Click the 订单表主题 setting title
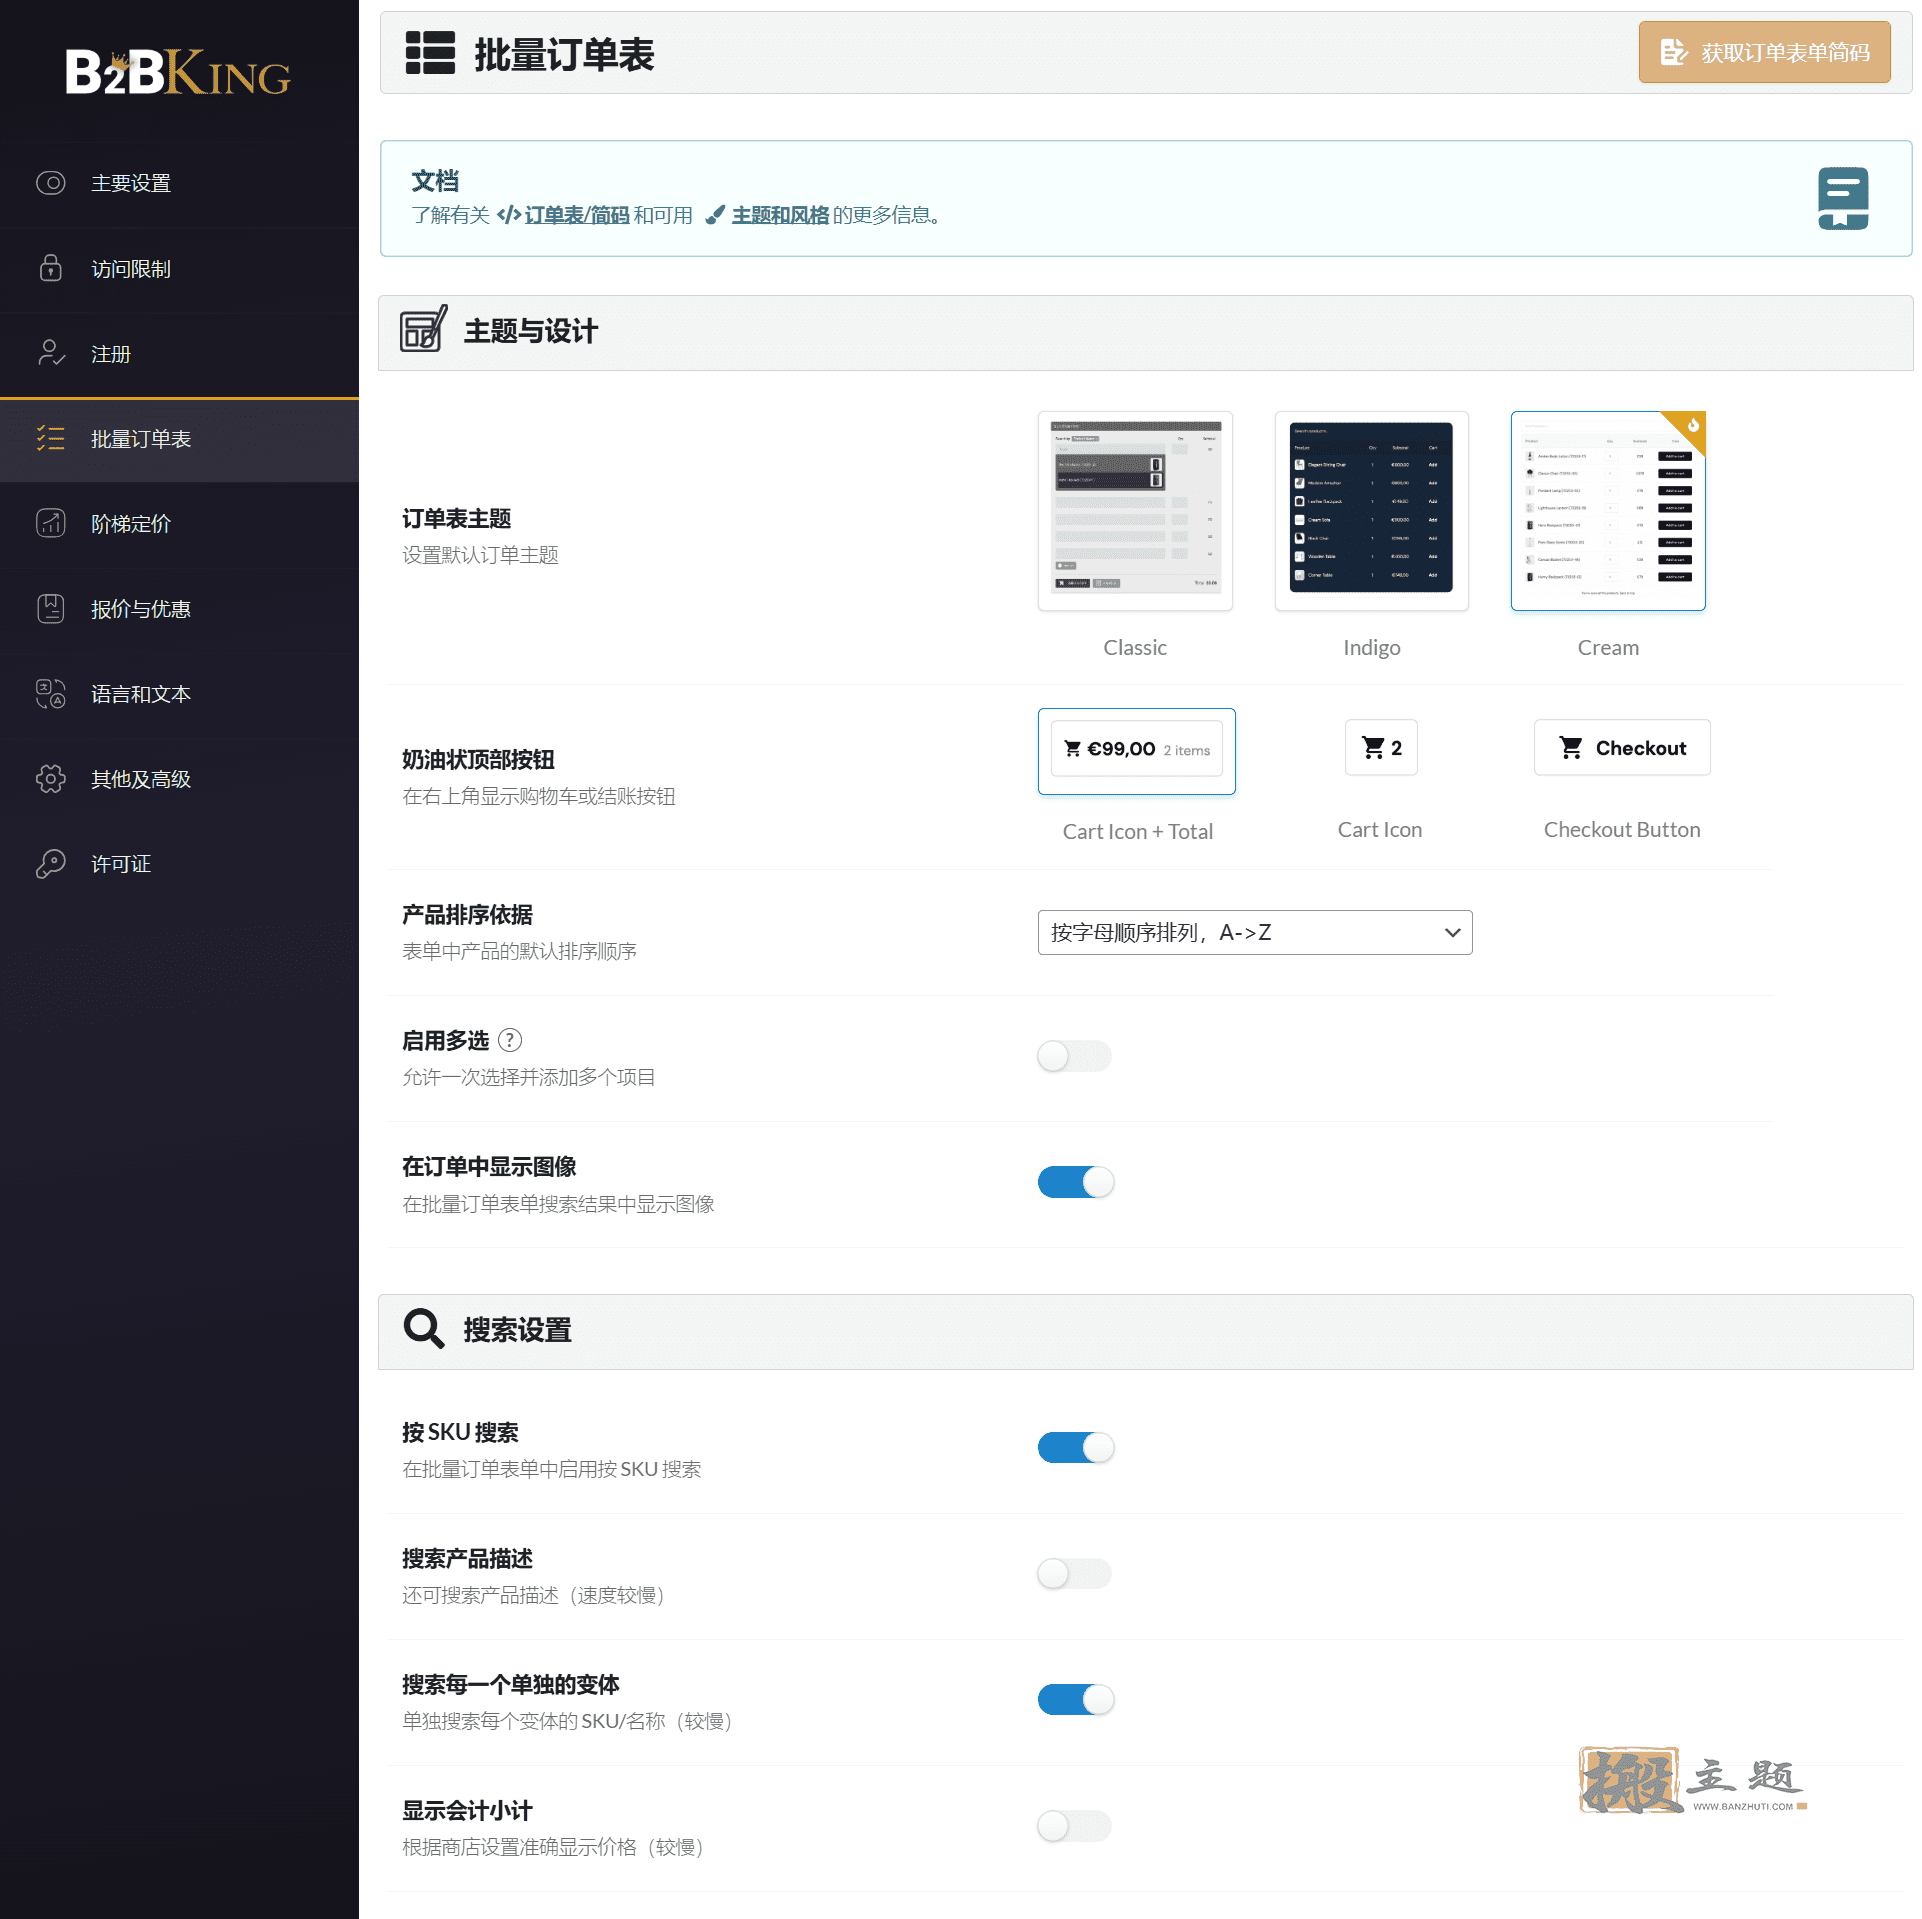Image resolution: width=1922 pixels, height=1919 pixels. [456, 518]
